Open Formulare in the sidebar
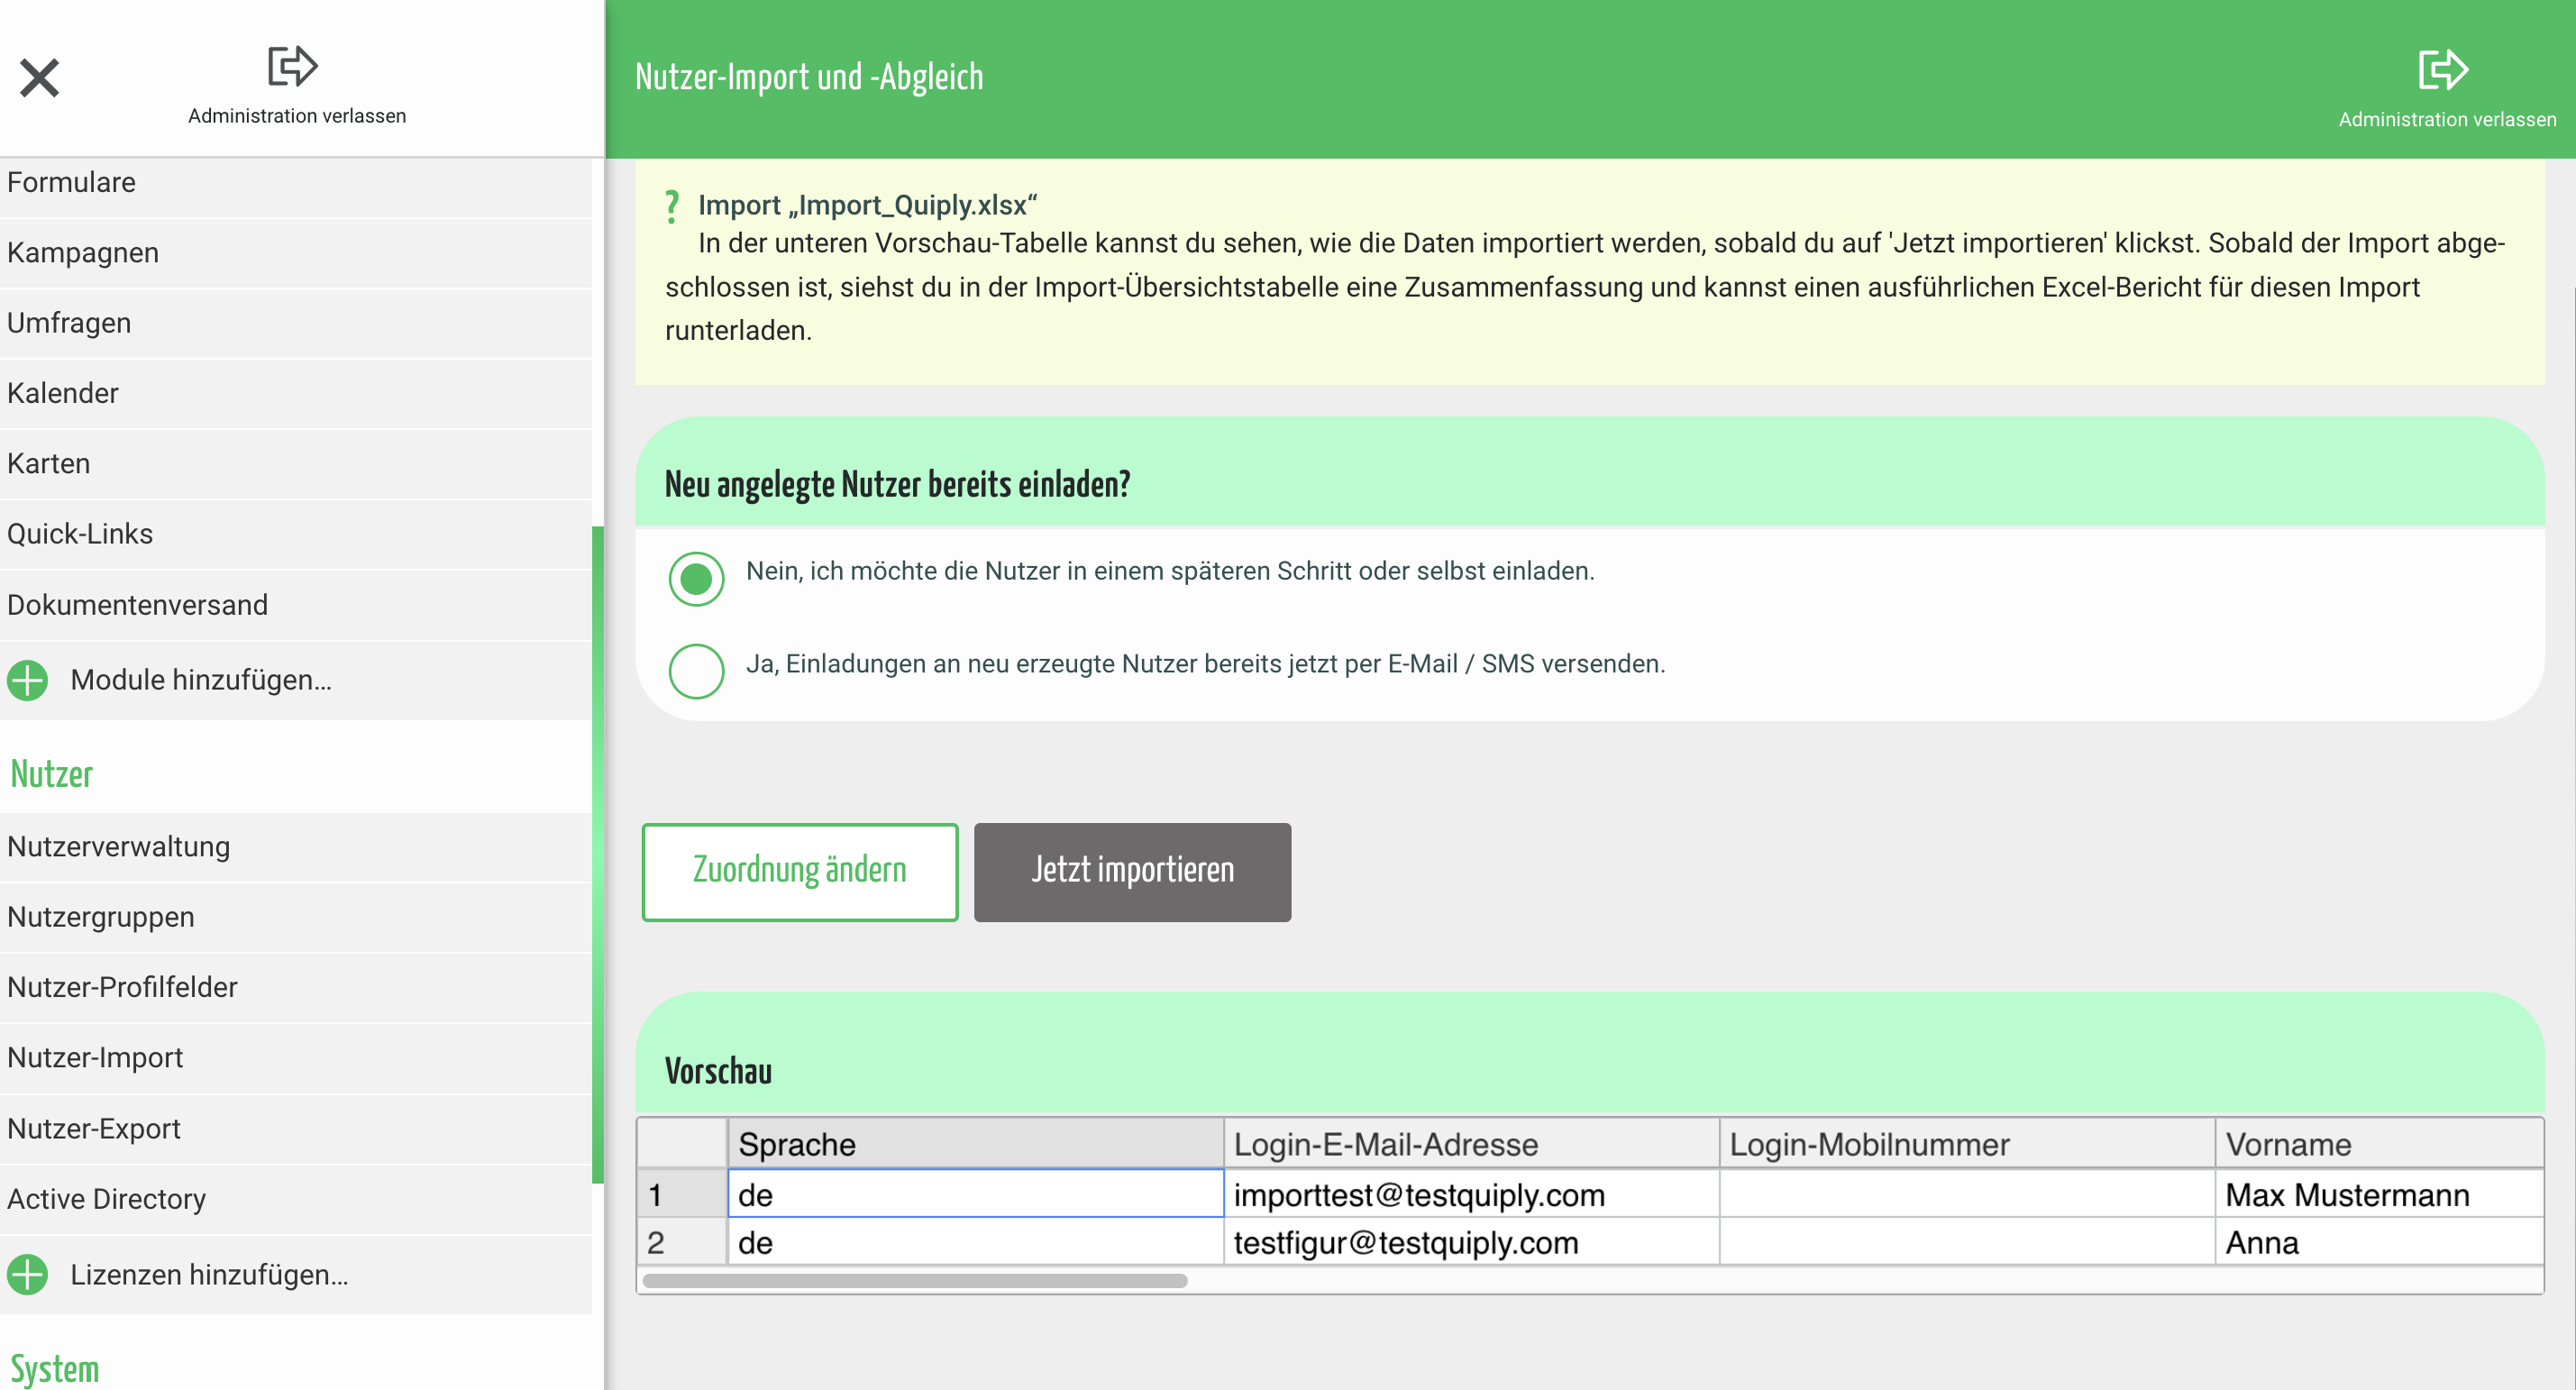The image size is (2576, 1390). click(x=296, y=183)
